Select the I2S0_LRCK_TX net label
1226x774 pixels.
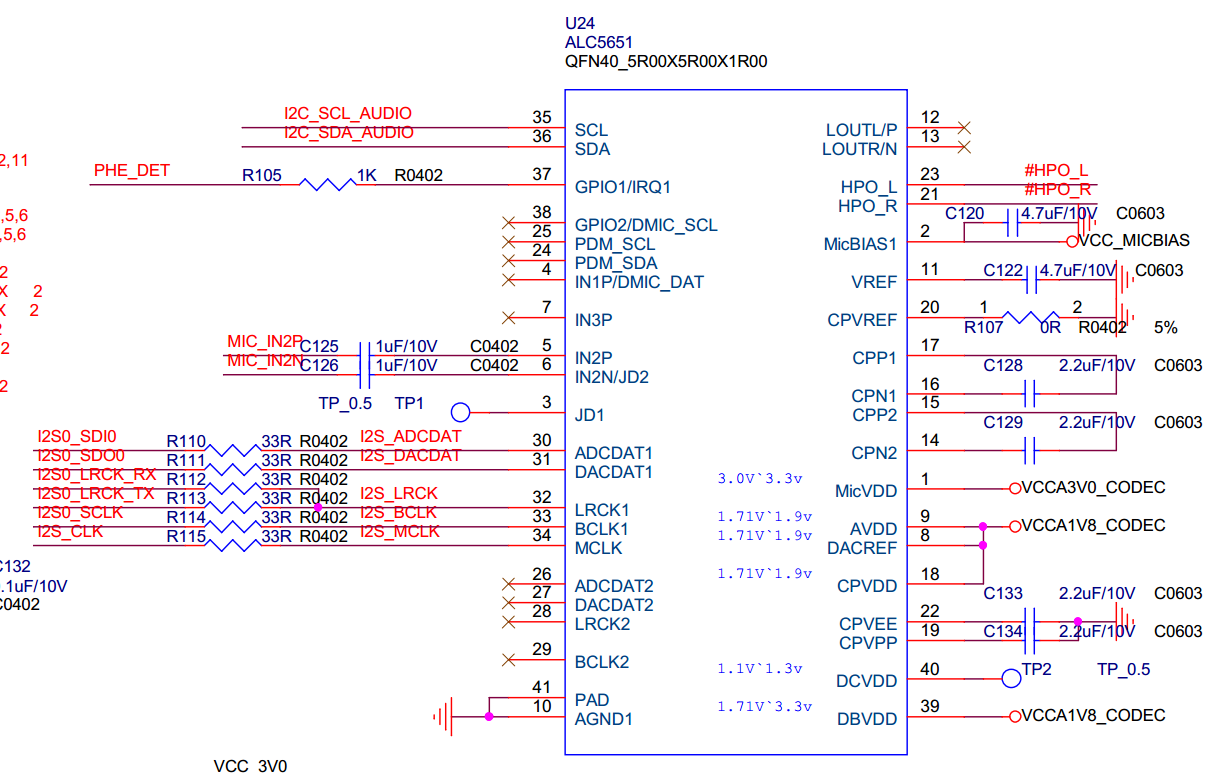(x=96, y=494)
